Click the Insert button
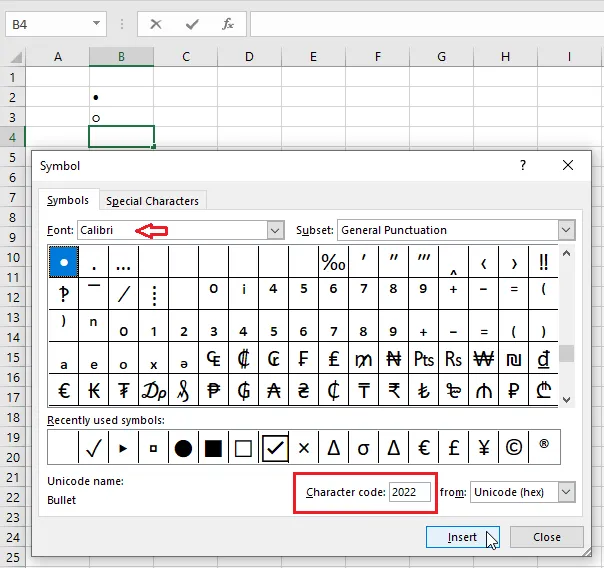The height and width of the screenshot is (568, 604). click(463, 537)
